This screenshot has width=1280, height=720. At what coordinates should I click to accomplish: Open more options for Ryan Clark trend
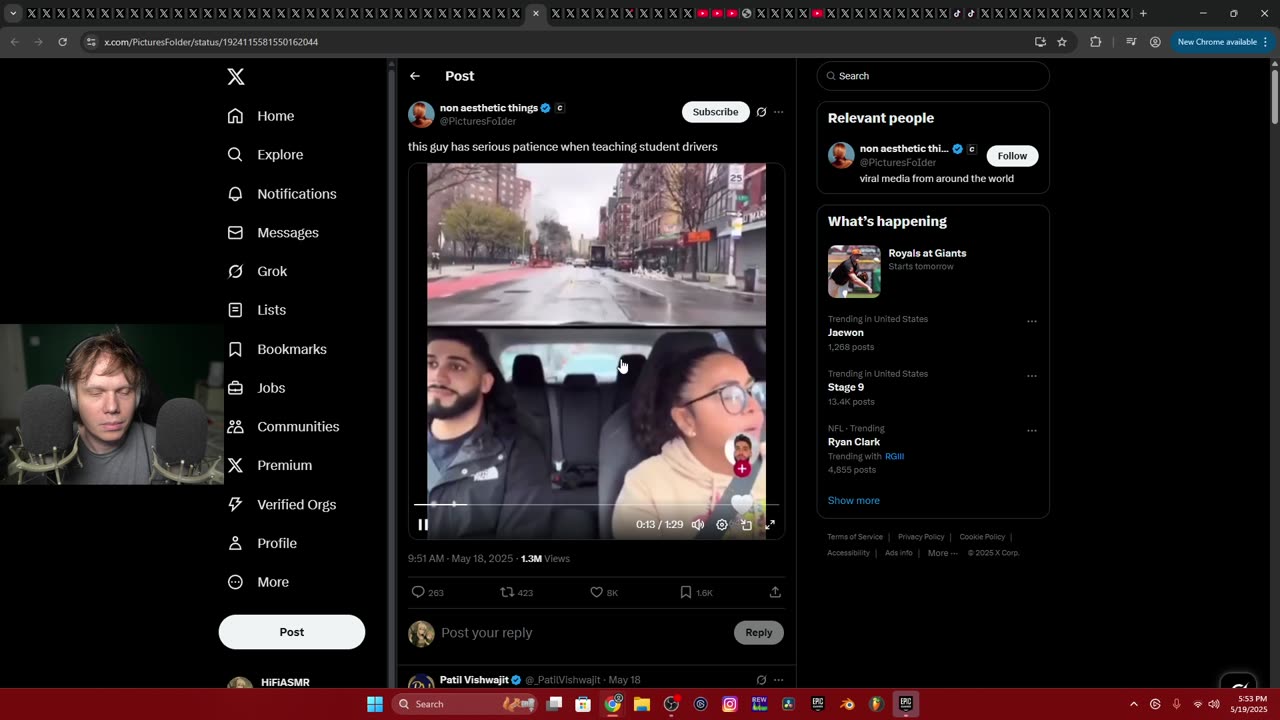(x=1032, y=431)
